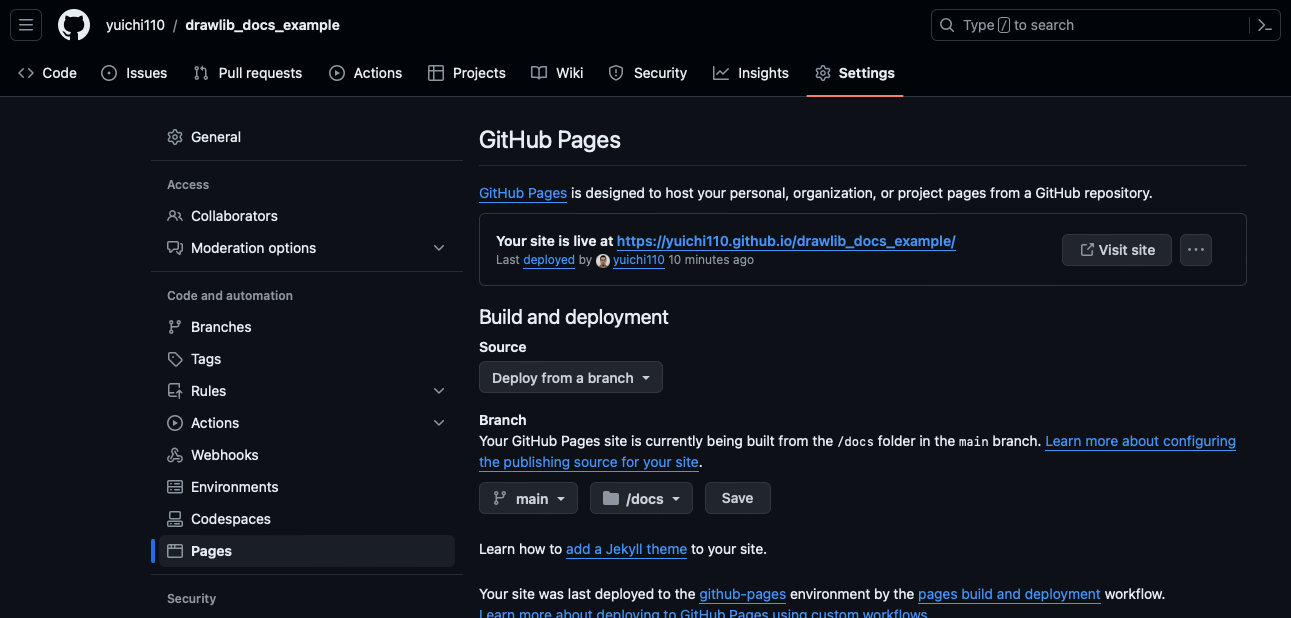Click the search magnifier icon
The image size is (1291, 618).
pos(948,25)
